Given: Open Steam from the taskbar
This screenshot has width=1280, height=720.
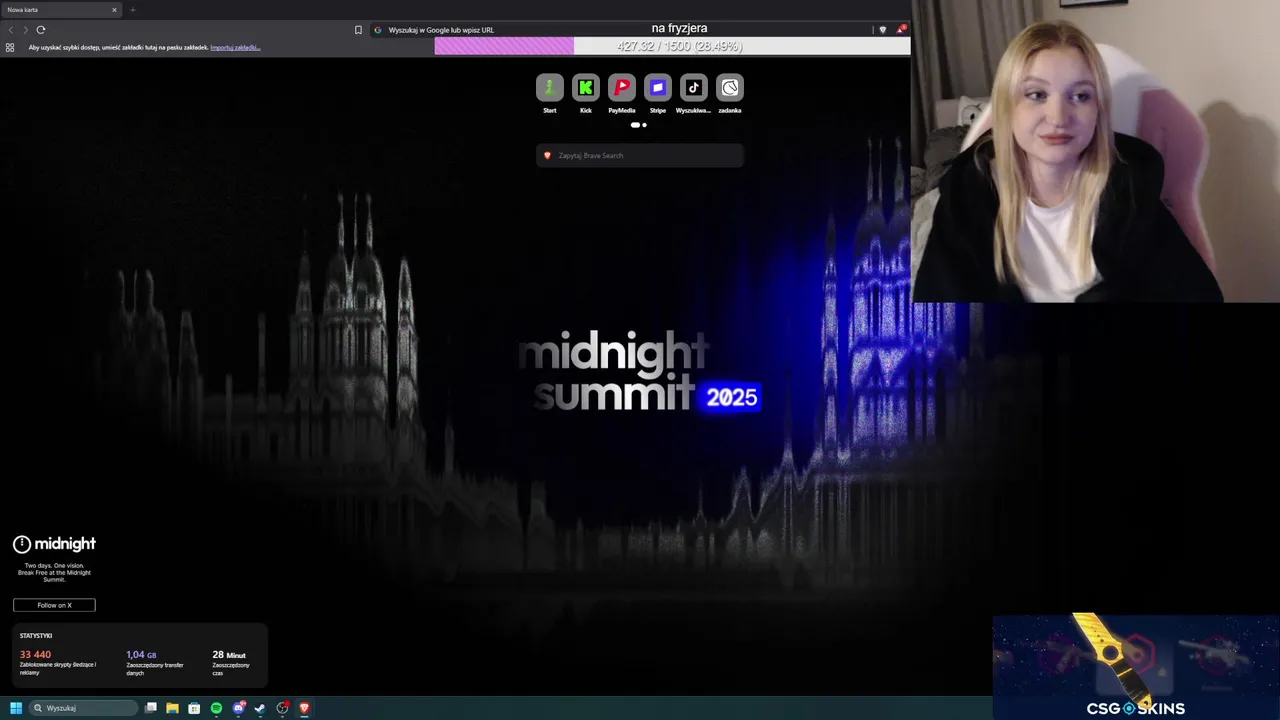Looking at the screenshot, I should point(260,708).
